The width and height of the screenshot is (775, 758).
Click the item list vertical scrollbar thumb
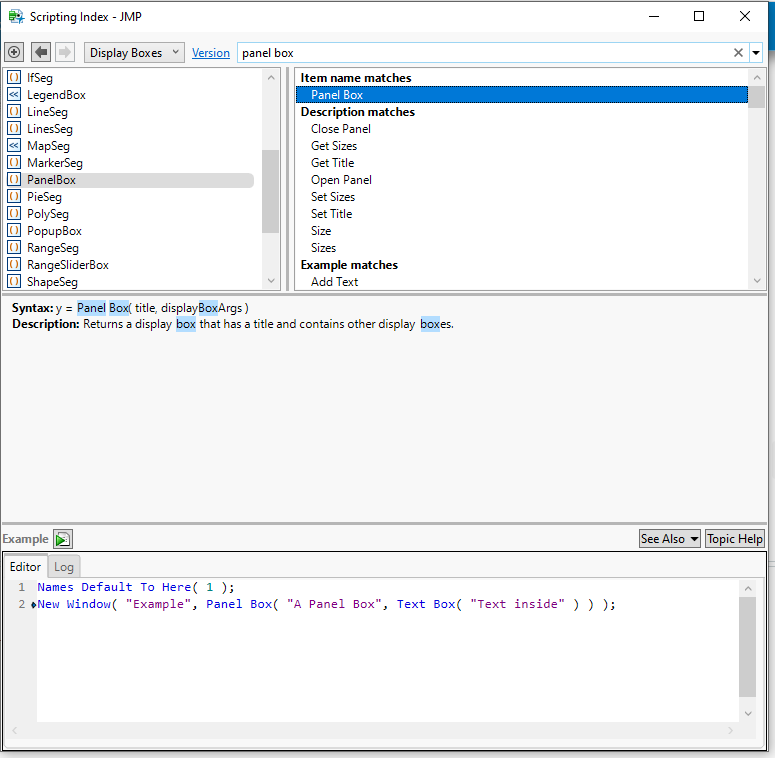click(x=270, y=191)
